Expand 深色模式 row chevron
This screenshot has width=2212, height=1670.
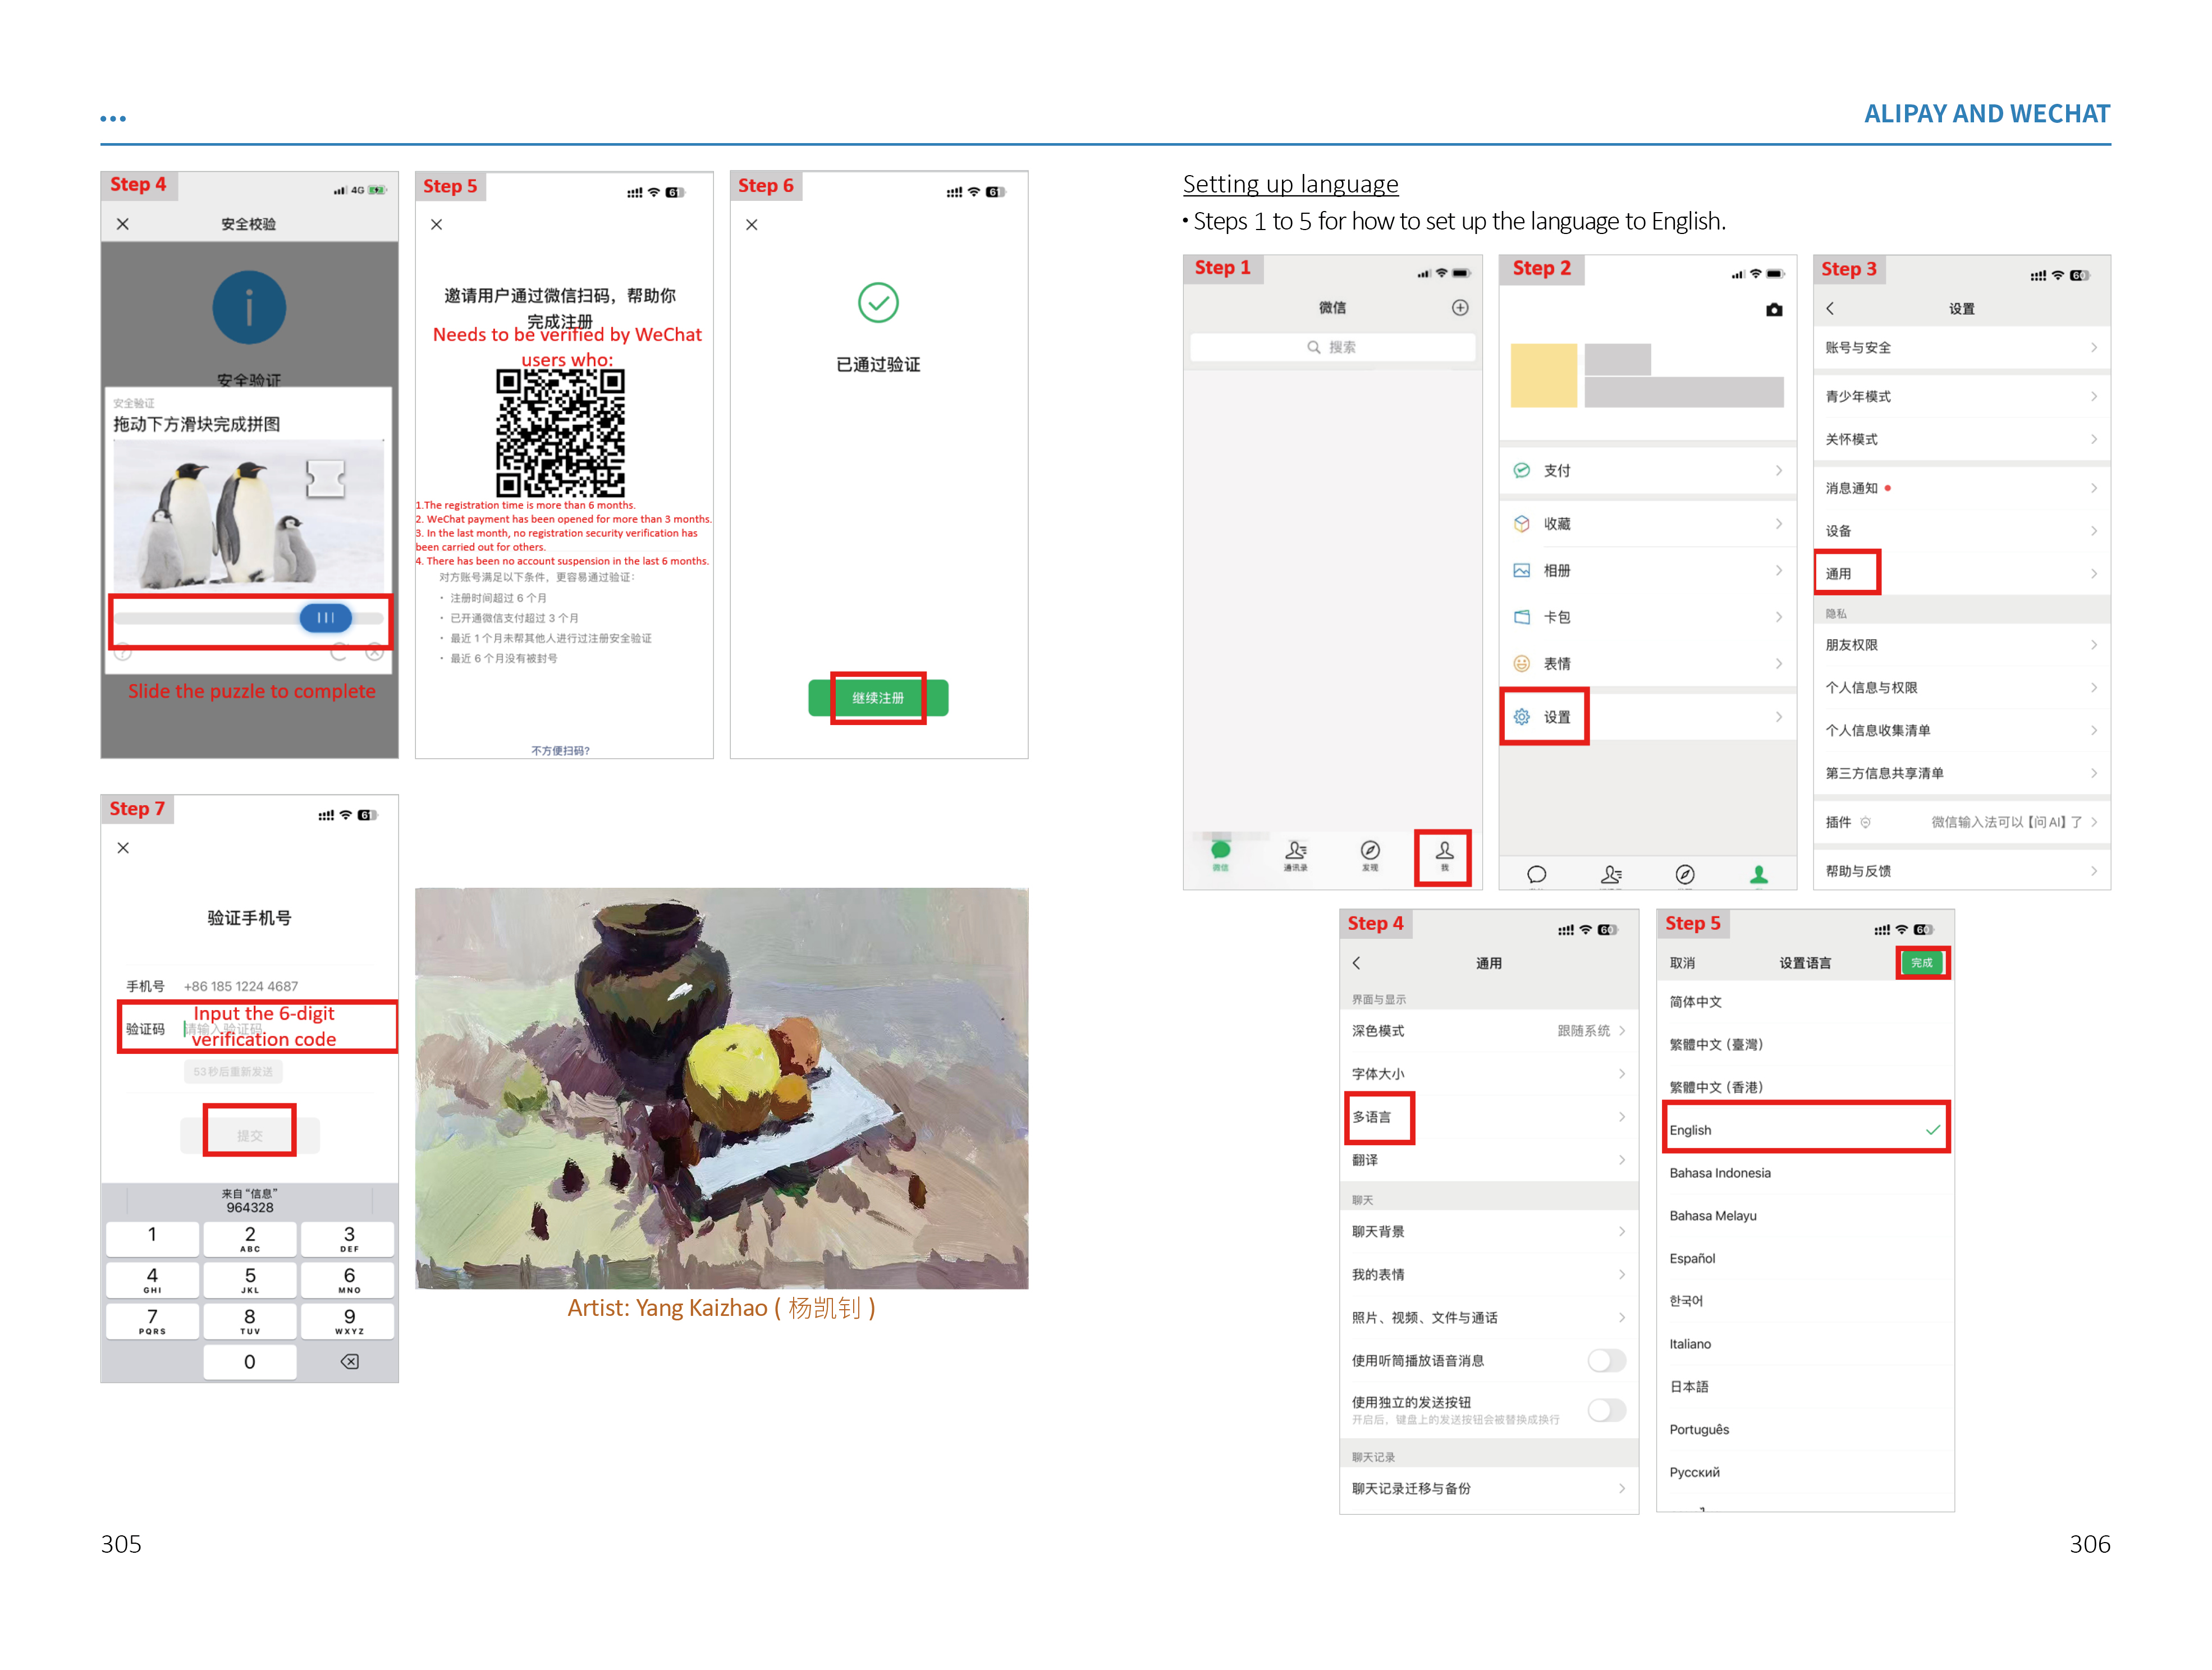point(1621,1031)
